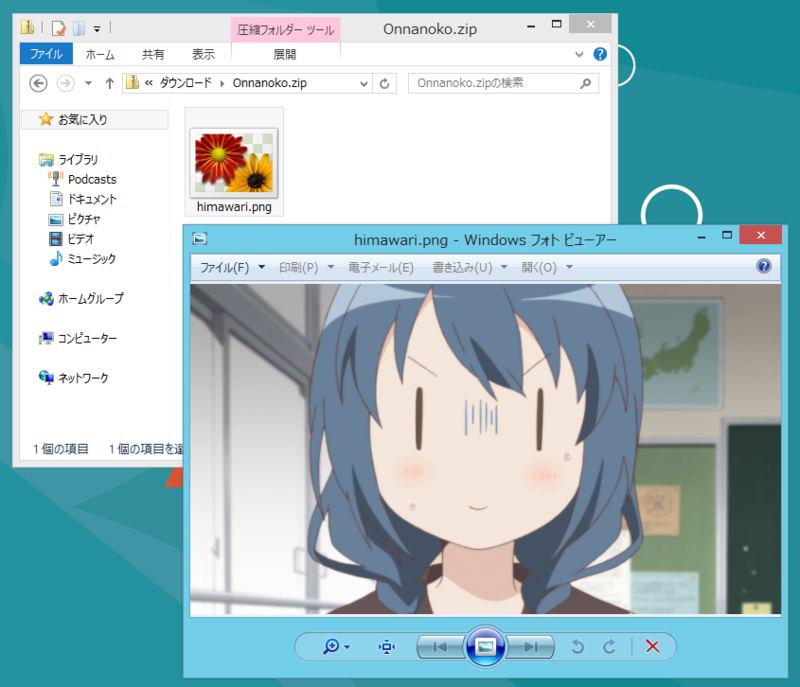Screen dimensions: 800x687
Task: Expand the dropdown arrow next to 印刷(P)
Action: (x=331, y=267)
